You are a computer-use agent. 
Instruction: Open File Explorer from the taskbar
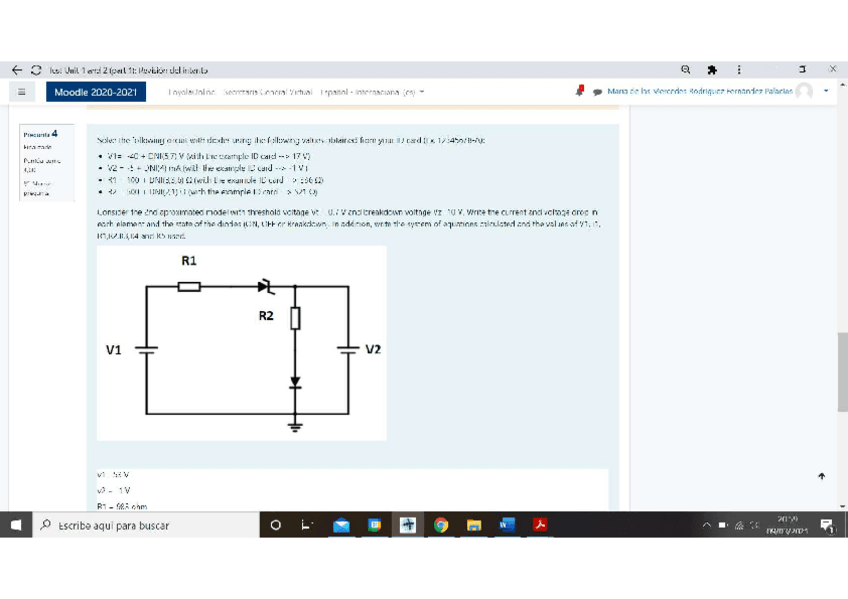point(474,525)
